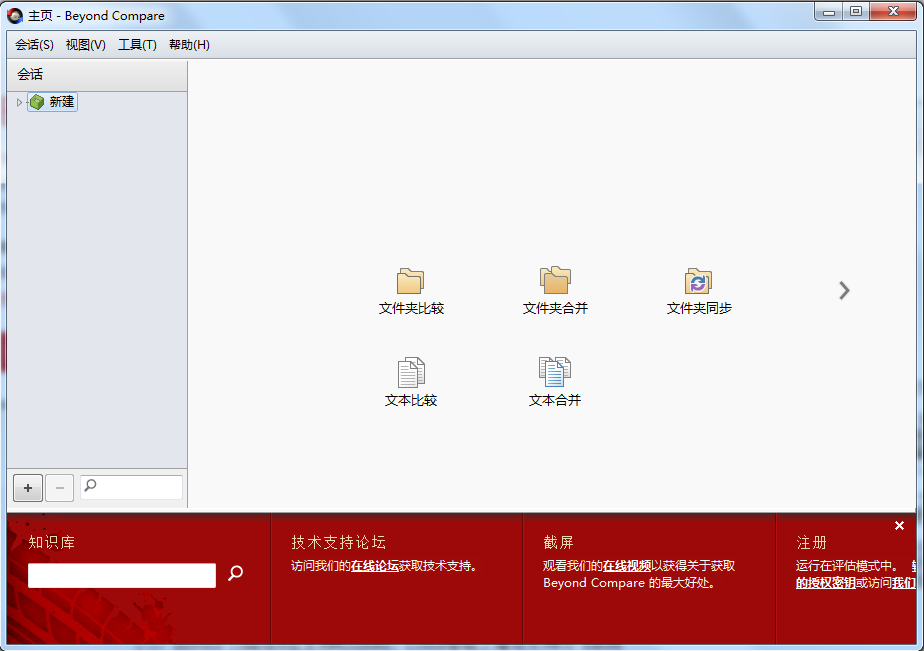The width and height of the screenshot is (924, 651).
Task: Follow the 在线论坛 link
Action: [x=375, y=566]
